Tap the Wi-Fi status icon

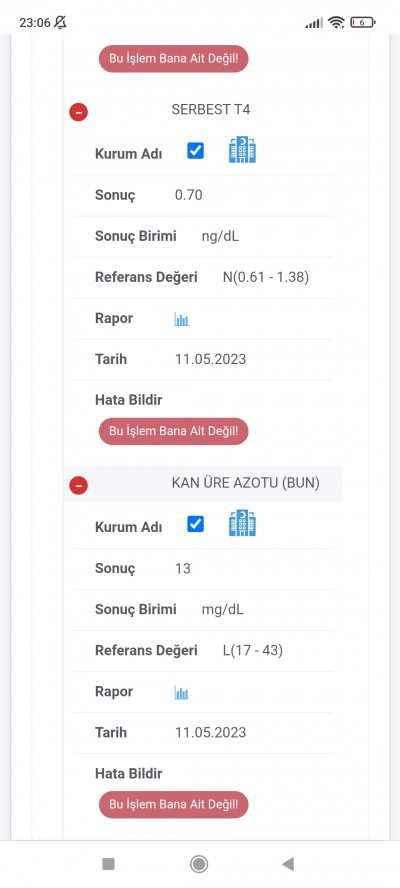[336, 22]
